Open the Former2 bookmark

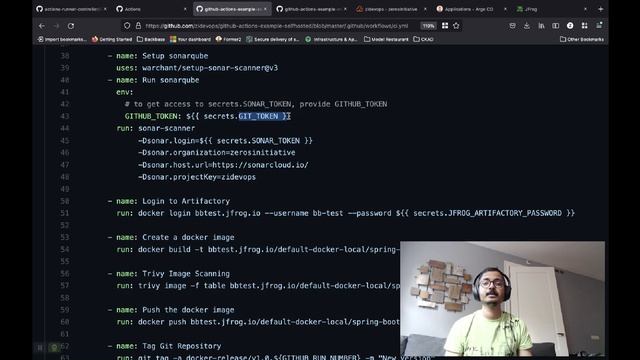(x=229, y=39)
